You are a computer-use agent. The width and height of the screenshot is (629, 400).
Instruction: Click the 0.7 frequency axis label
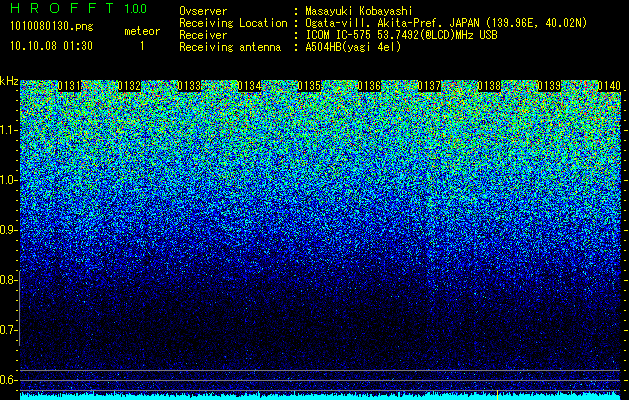pos(9,330)
